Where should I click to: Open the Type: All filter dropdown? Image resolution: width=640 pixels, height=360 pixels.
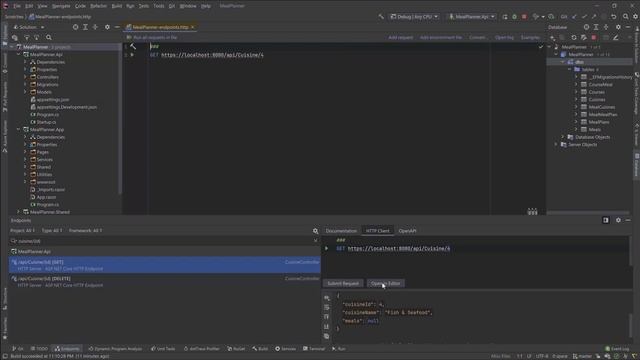coord(52,231)
